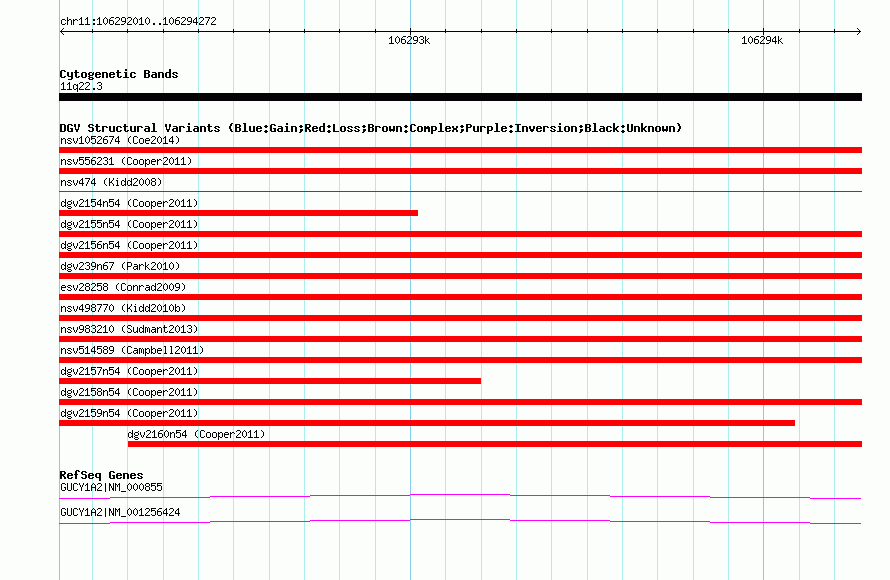This screenshot has width=890, height=580.
Task: Open the nsv1052674 (Coe2014) variant label
Action: click(120, 140)
